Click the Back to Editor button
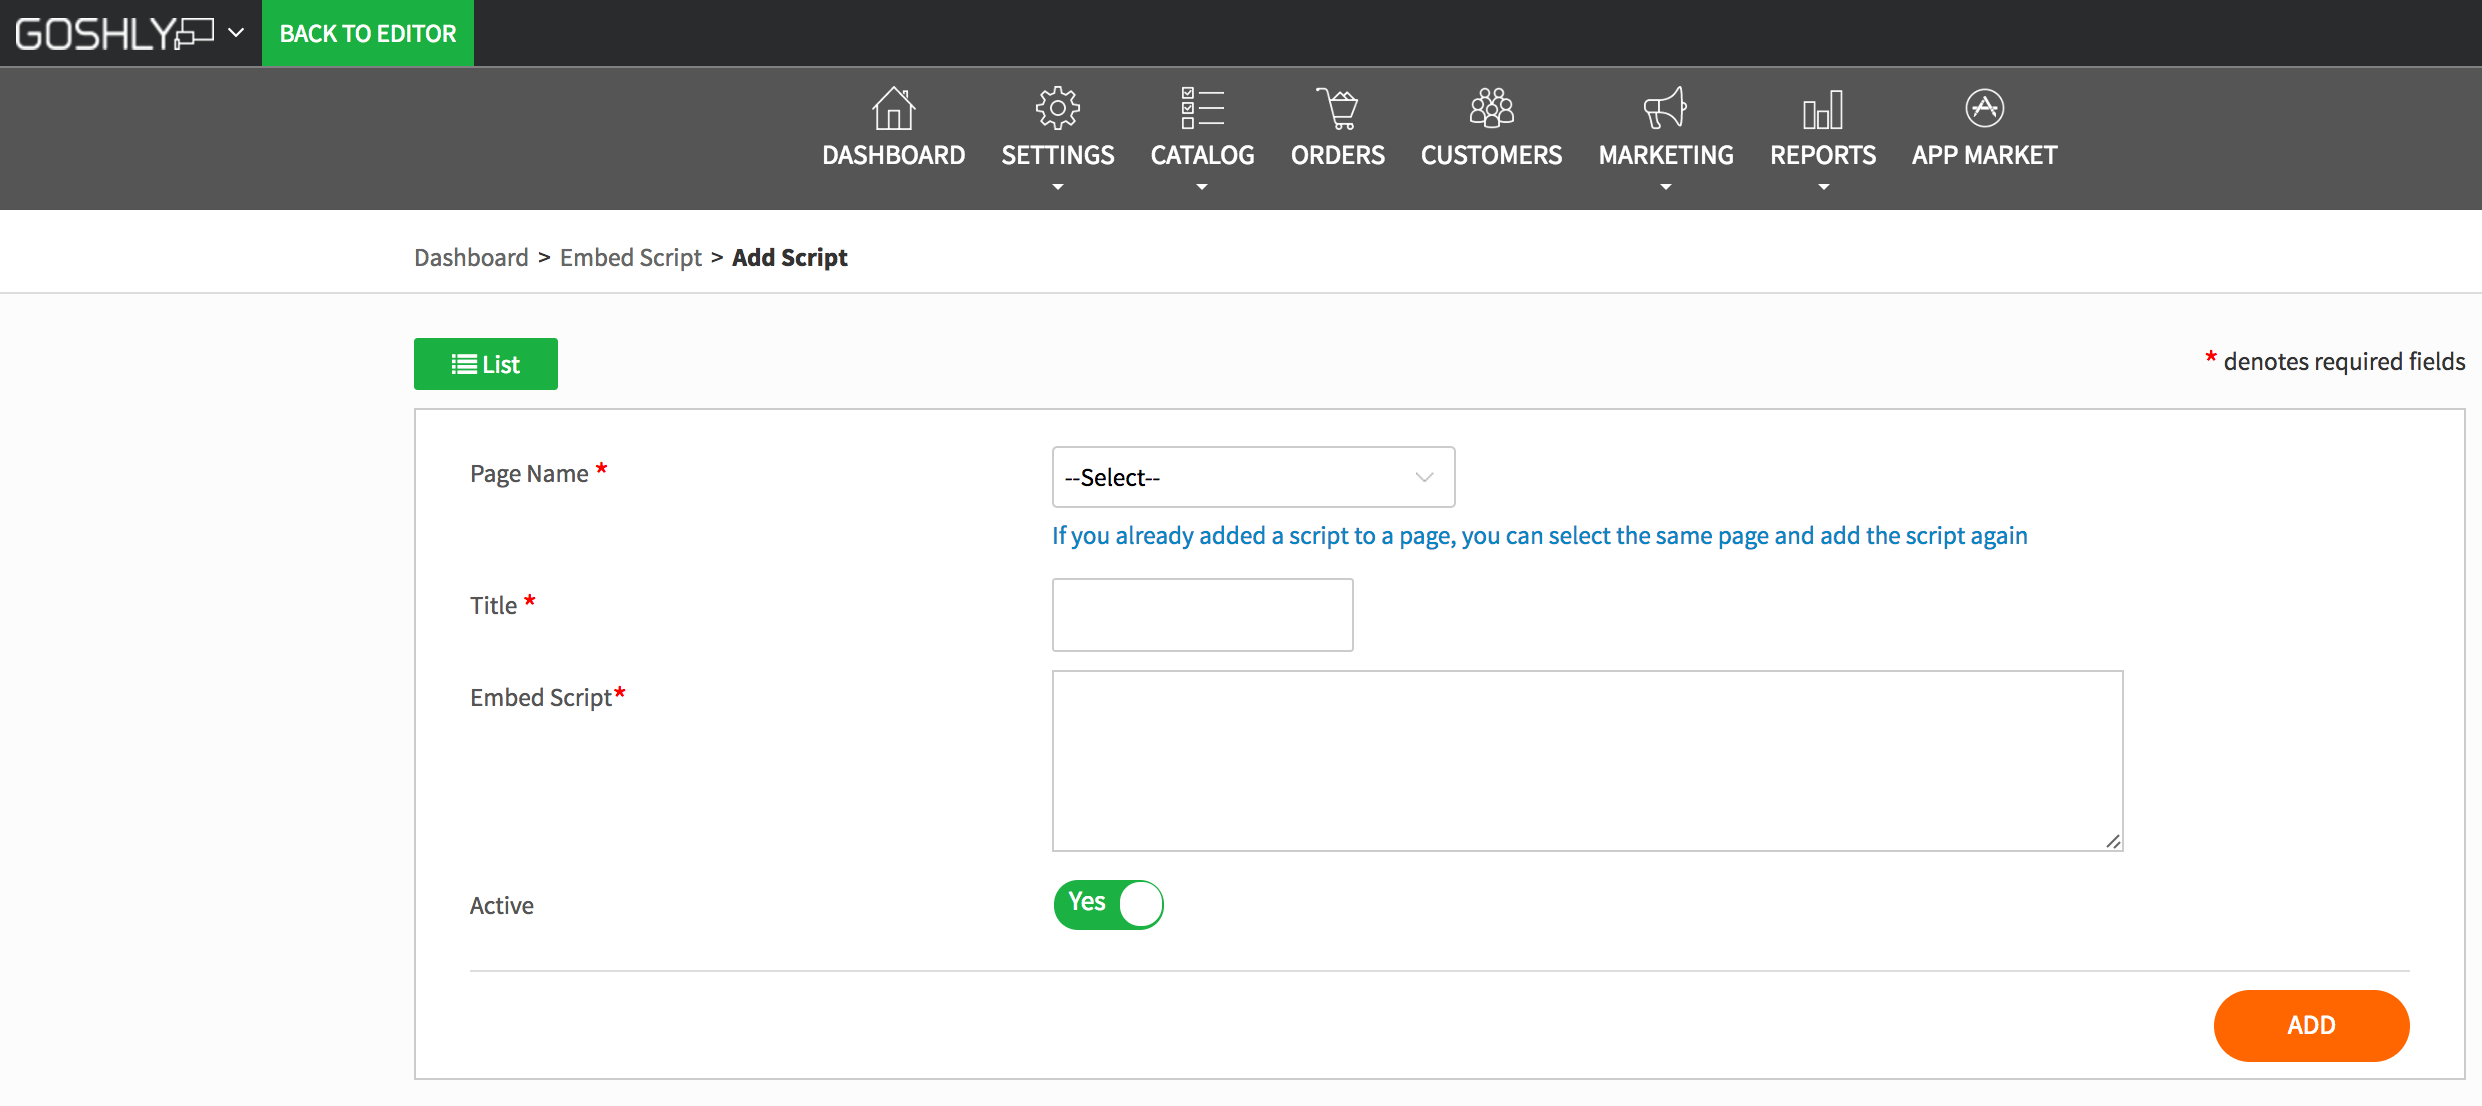This screenshot has width=2482, height=1106. pyautogui.click(x=367, y=33)
